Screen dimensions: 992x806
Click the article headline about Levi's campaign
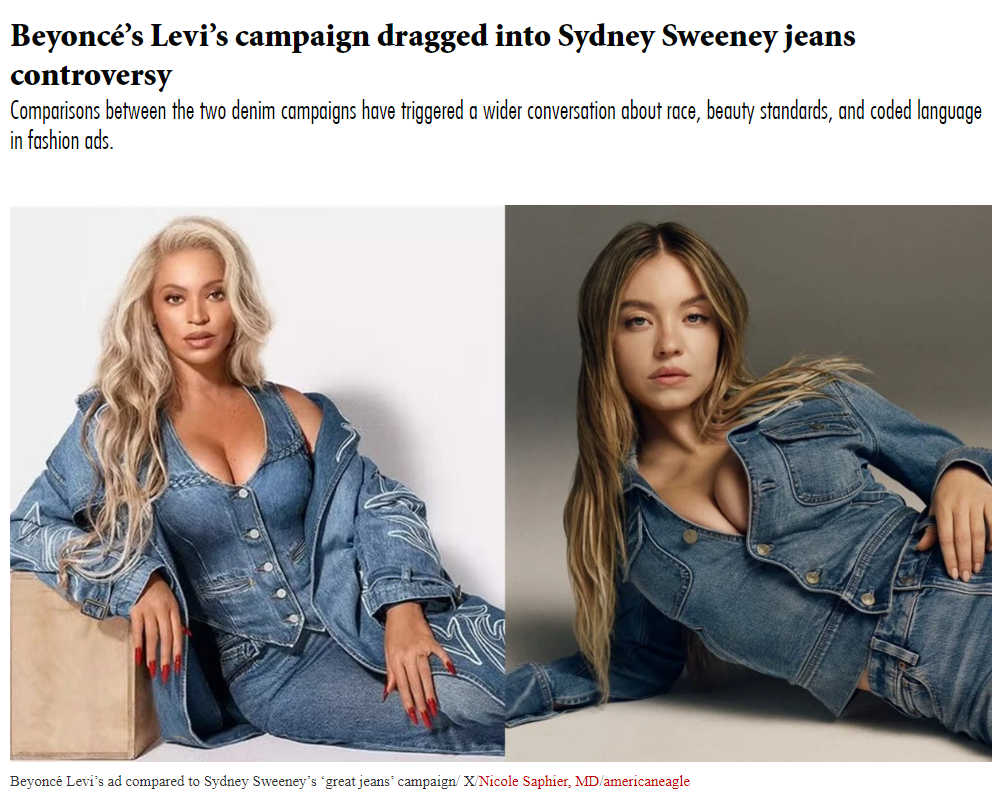[x=433, y=55]
